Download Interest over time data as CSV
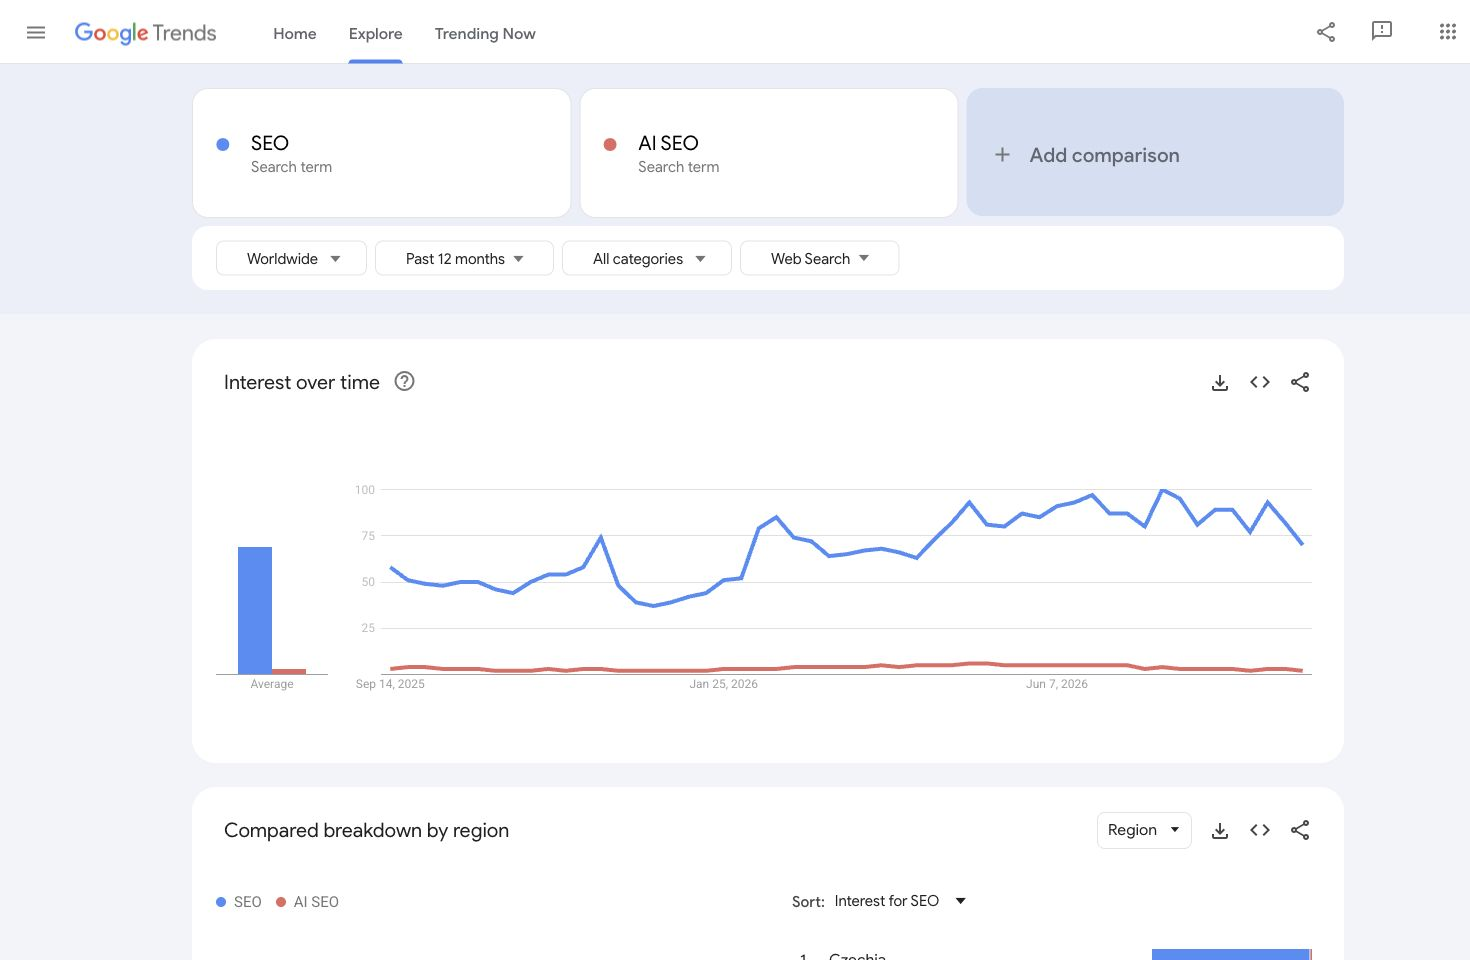Viewport: 1470px width, 960px height. click(1220, 382)
